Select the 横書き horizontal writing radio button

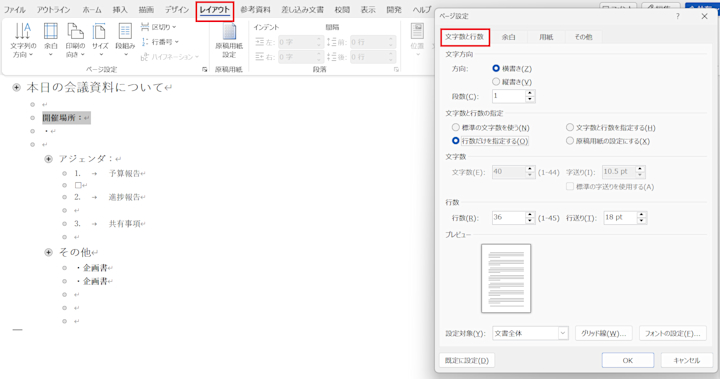[x=496, y=68]
